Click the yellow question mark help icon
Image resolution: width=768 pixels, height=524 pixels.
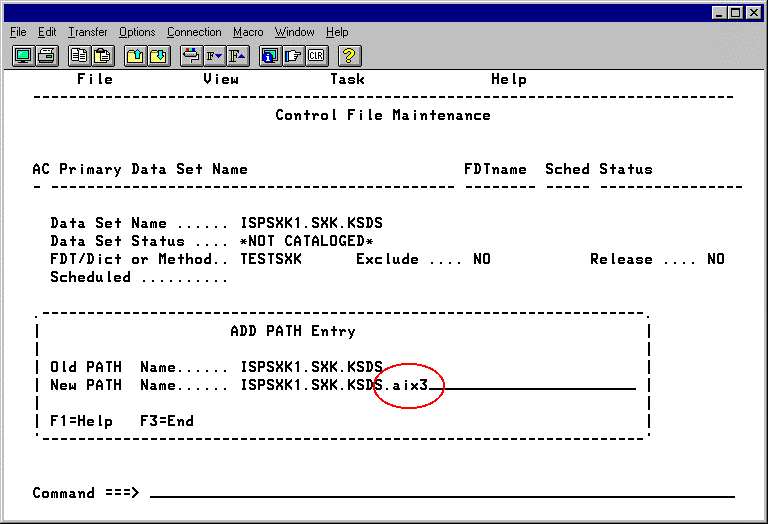click(x=350, y=56)
